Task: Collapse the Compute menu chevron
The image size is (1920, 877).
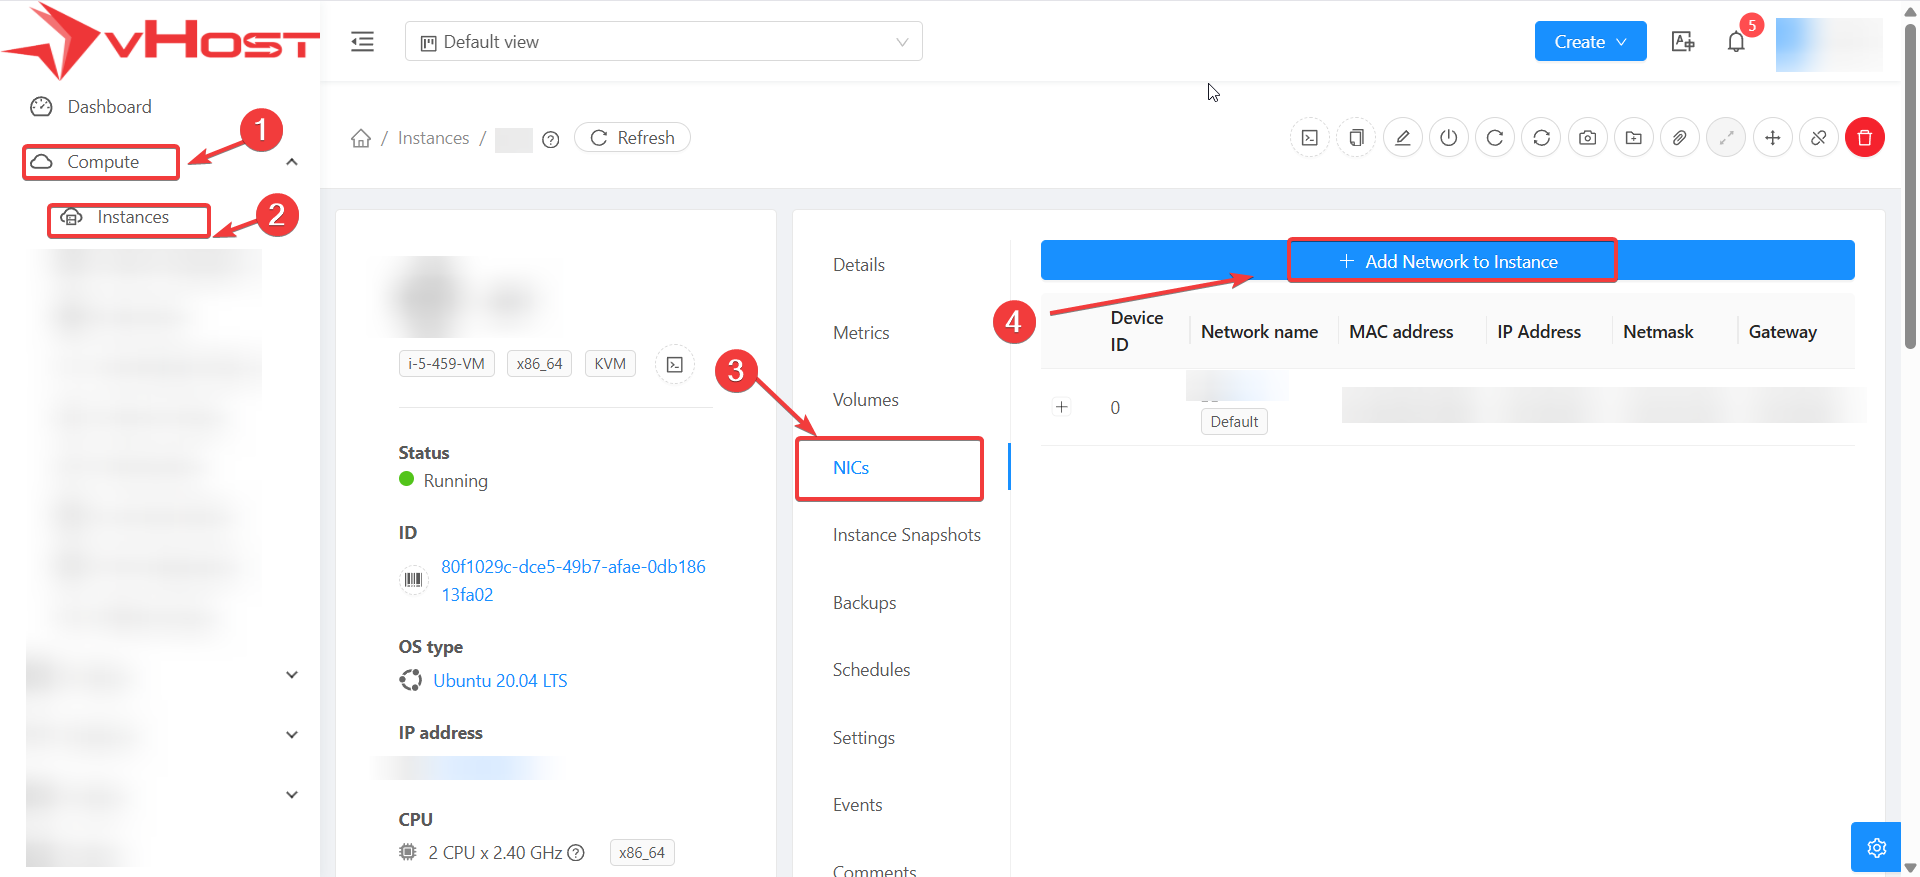Action: 292,162
